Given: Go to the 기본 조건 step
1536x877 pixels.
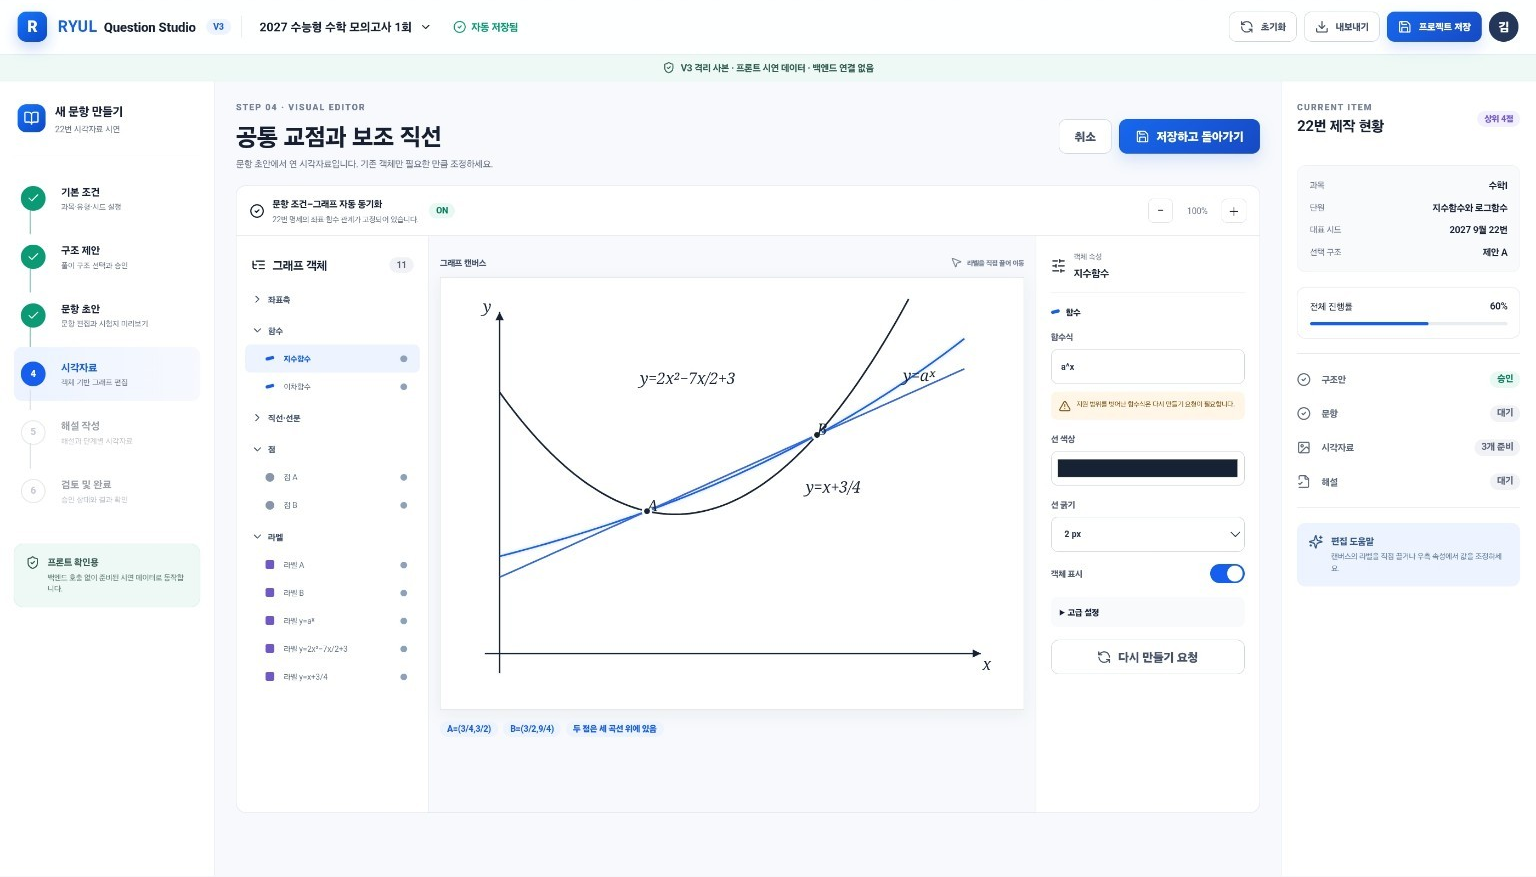Looking at the screenshot, I should (x=107, y=198).
